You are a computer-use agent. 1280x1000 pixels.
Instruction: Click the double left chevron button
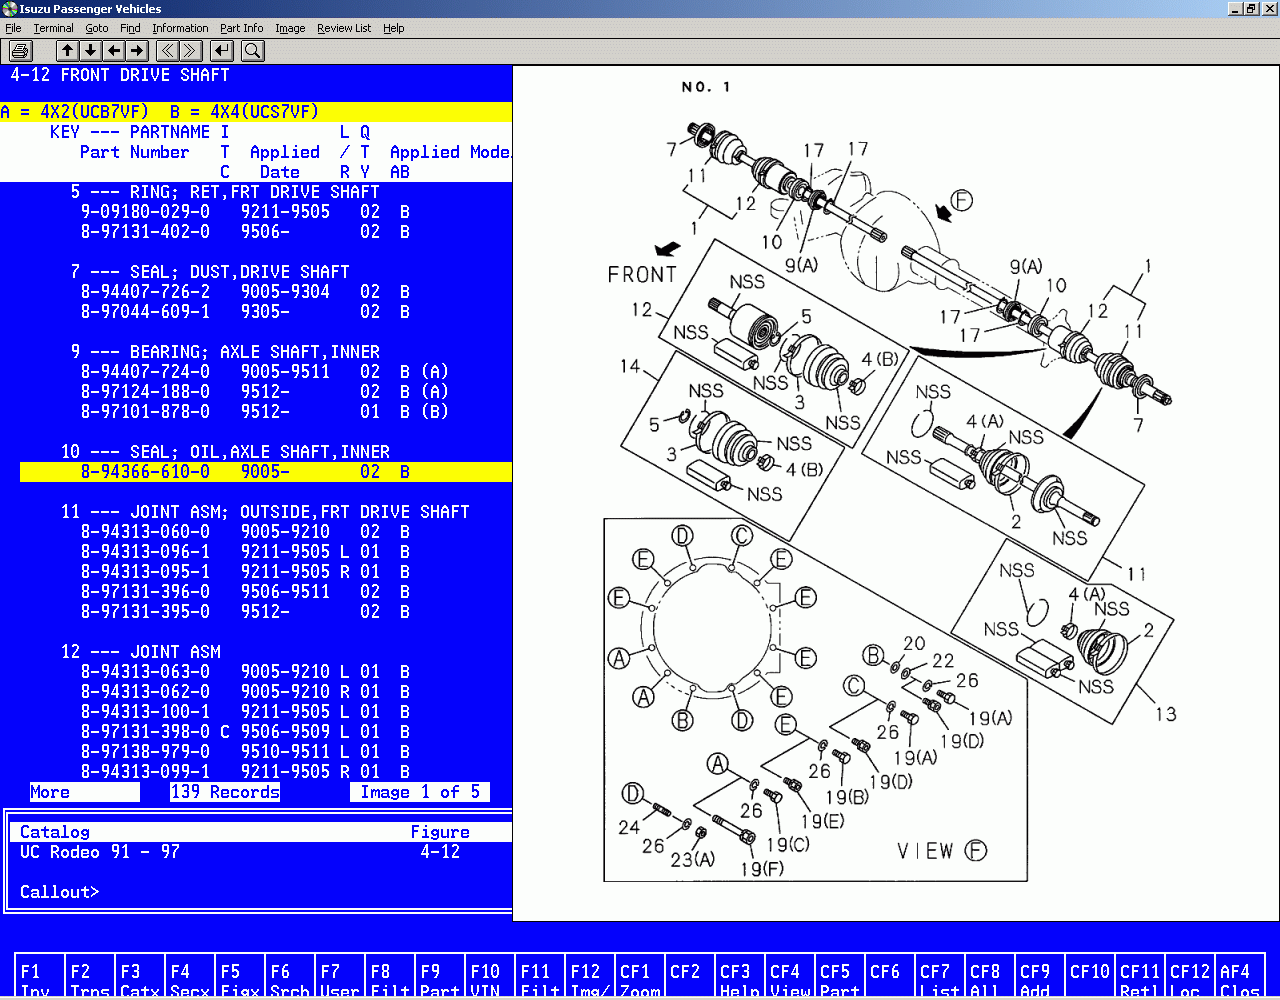[x=167, y=50]
